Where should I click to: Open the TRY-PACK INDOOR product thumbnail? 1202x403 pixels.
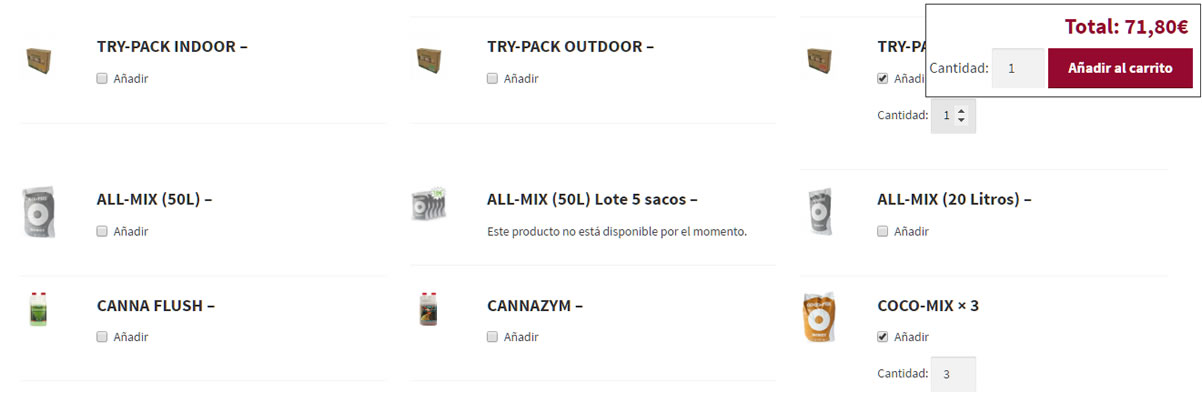point(38,61)
